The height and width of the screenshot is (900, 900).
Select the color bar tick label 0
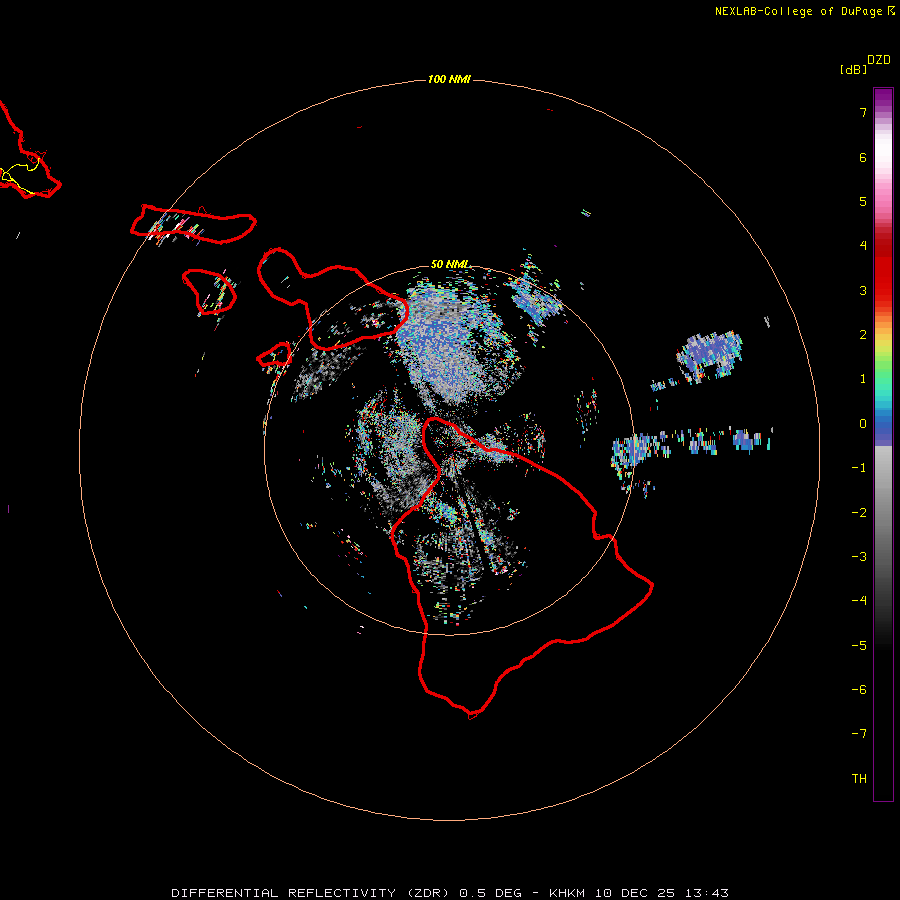point(863,424)
